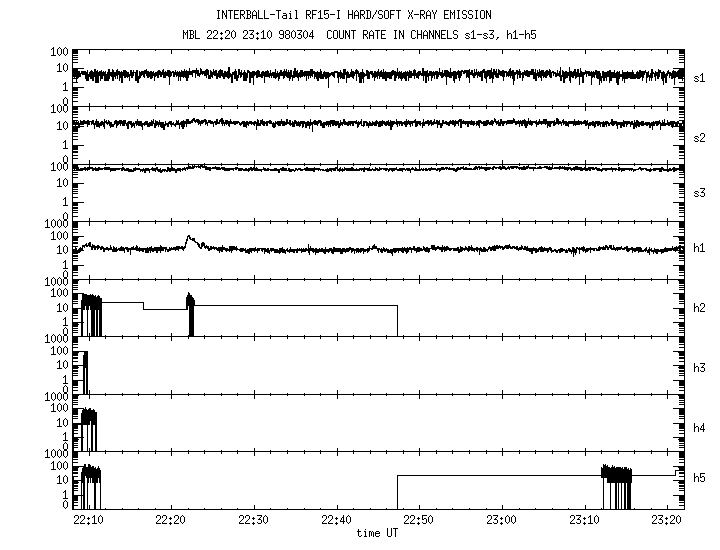Select the h5 channel label
The height and width of the screenshot is (550, 720).
tap(700, 478)
